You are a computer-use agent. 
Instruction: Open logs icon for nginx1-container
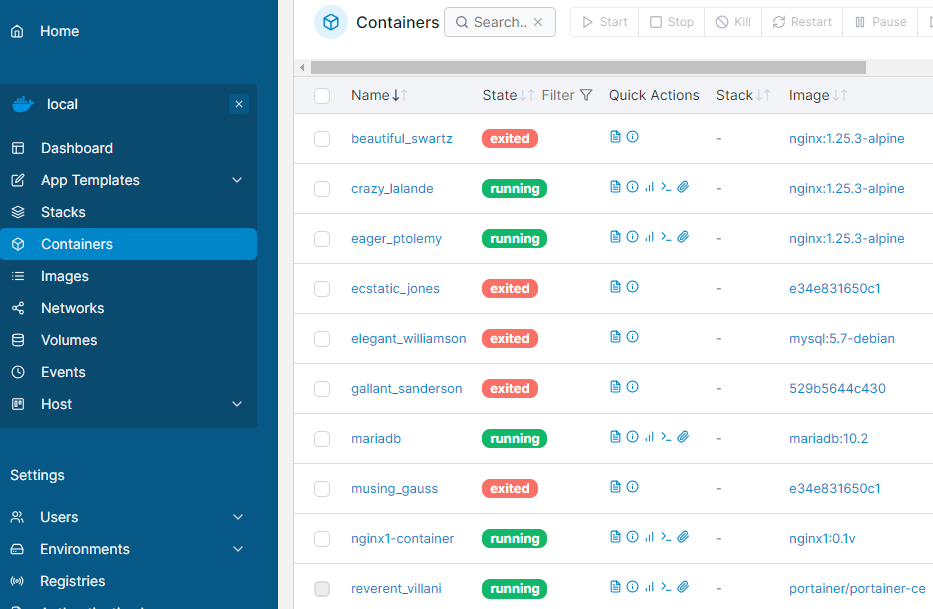[615, 537]
